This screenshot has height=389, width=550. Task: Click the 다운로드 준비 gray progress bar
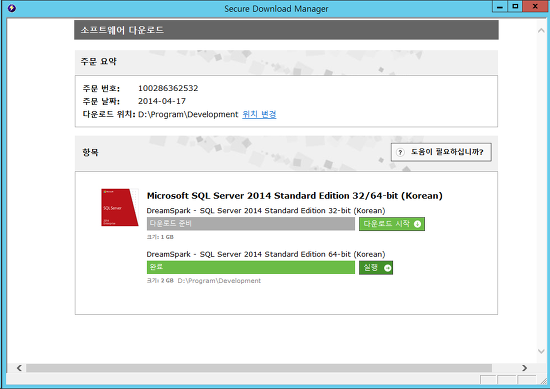[251, 224]
